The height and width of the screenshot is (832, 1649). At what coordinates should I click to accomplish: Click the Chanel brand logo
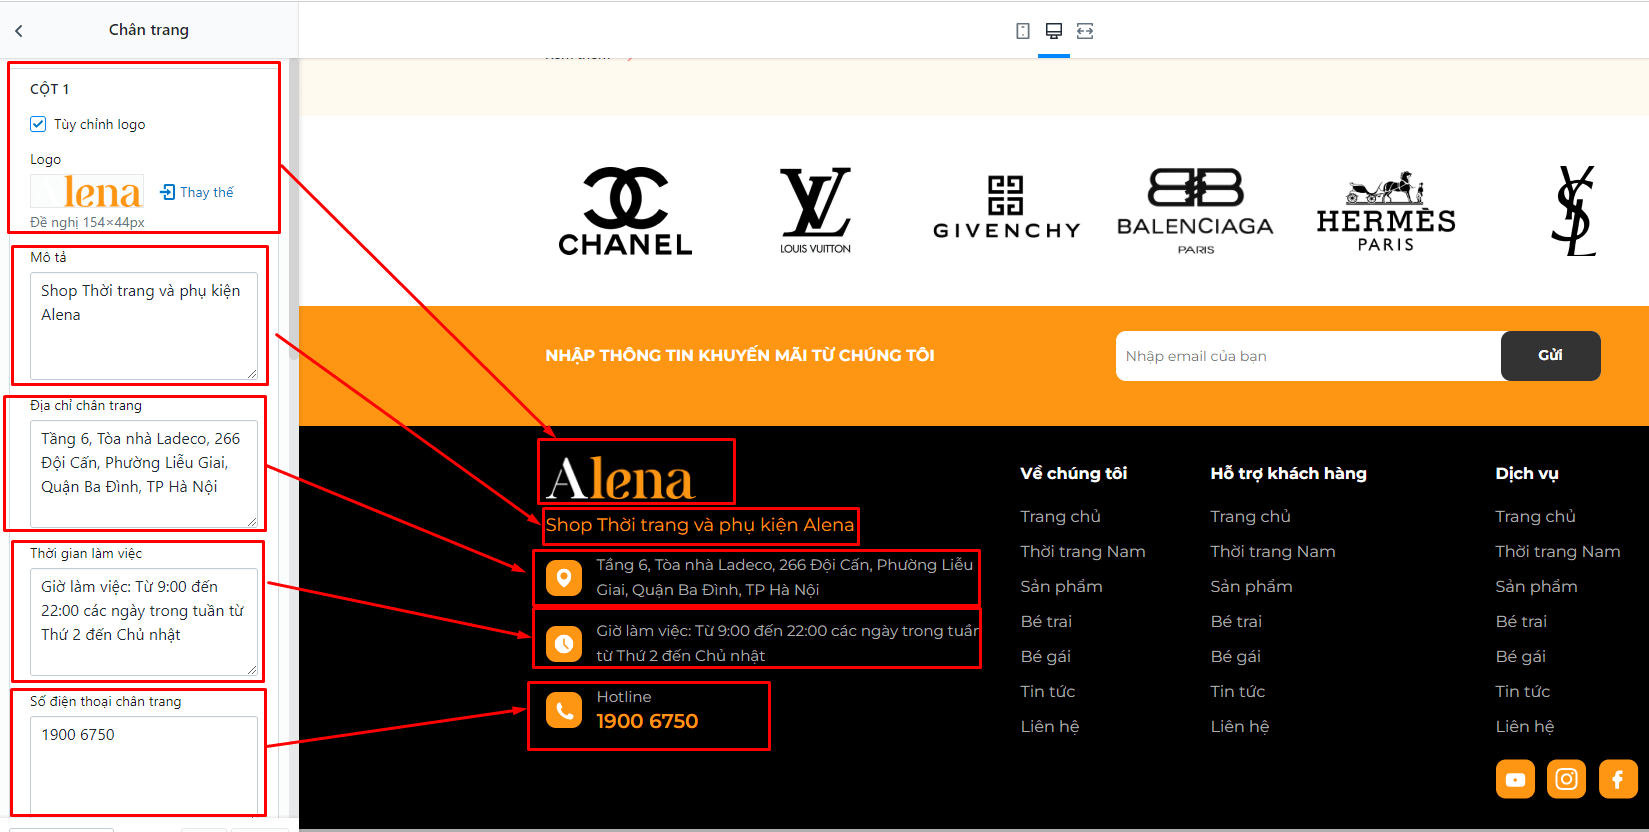click(x=625, y=211)
